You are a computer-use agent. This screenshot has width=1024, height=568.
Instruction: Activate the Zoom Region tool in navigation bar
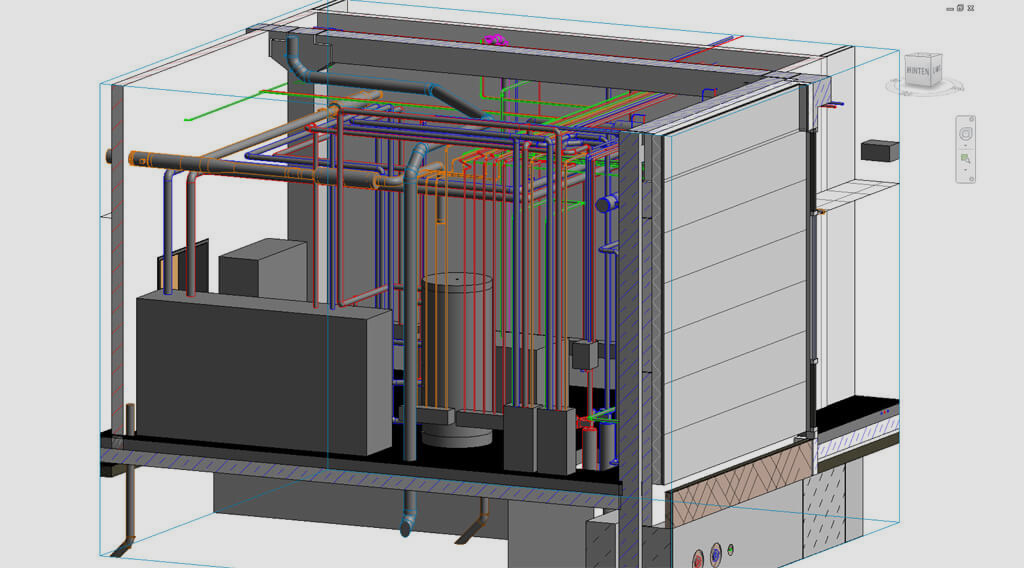tap(965, 159)
